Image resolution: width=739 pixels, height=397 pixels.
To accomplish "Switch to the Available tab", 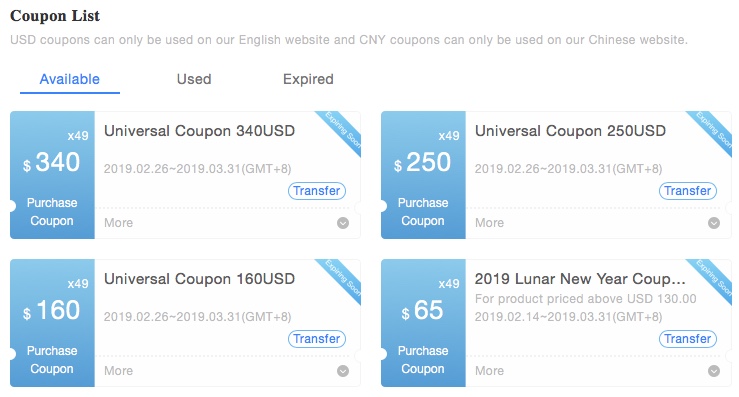I will pos(70,79).
